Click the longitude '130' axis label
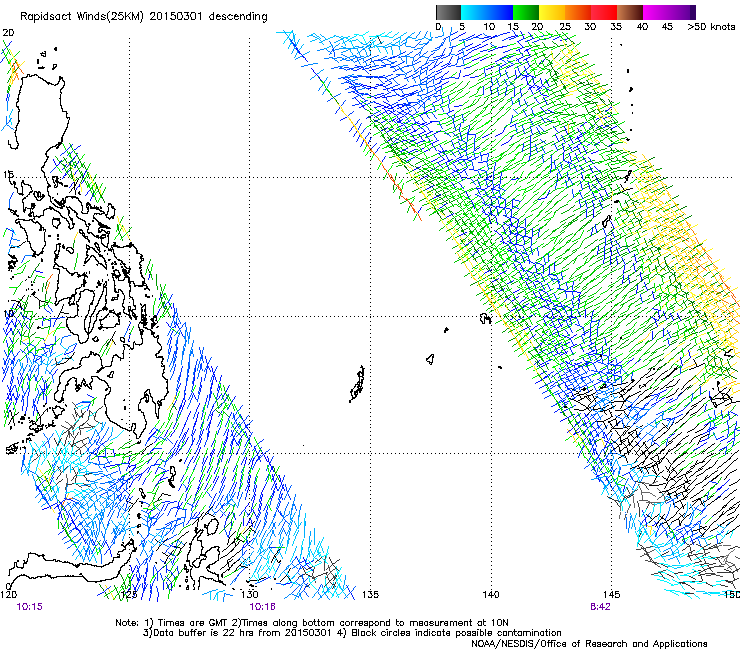Screen dimensions: 740x650 250,594
